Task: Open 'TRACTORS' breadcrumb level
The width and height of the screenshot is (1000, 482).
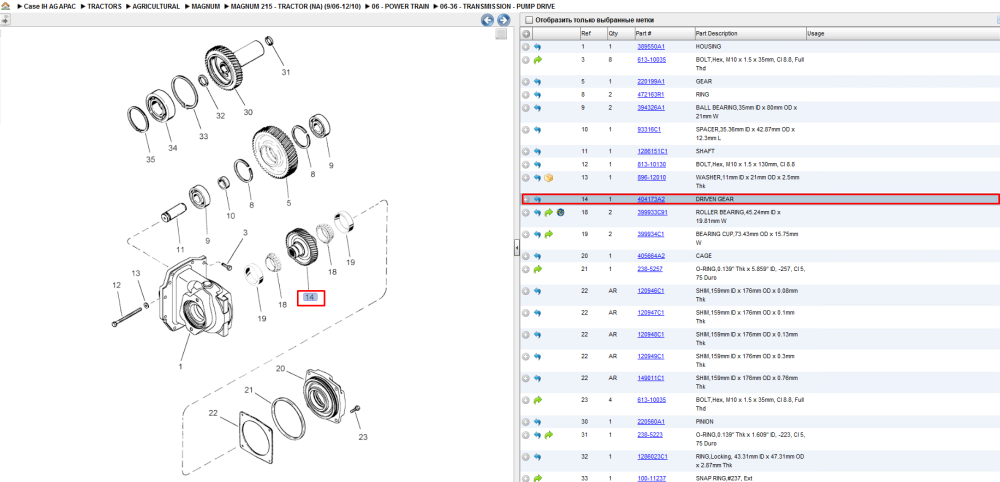Action: click(105, 6)
